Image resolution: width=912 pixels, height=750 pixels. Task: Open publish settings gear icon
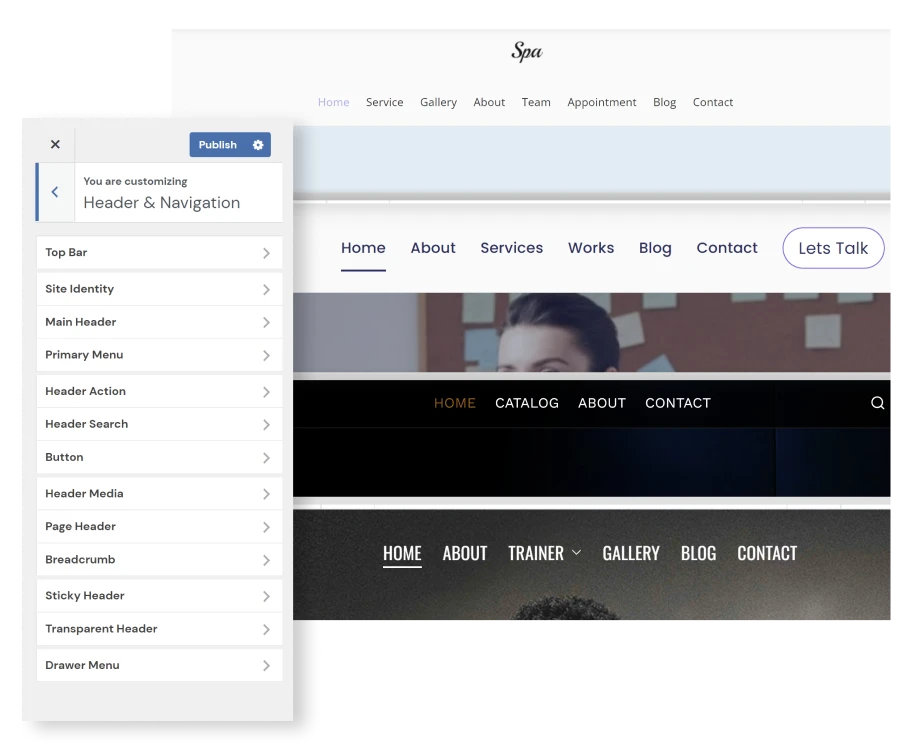pyautogui.click(x=258, y=145)
